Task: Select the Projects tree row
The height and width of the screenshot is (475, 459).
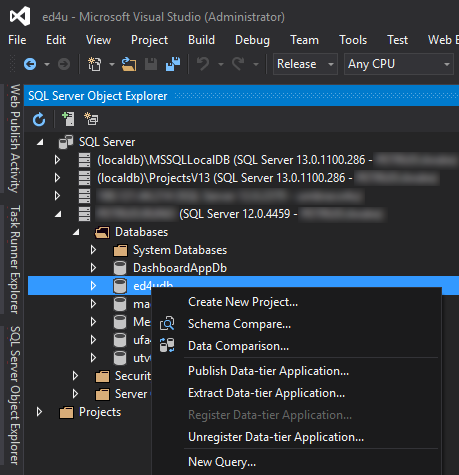Action: [90, 412]
